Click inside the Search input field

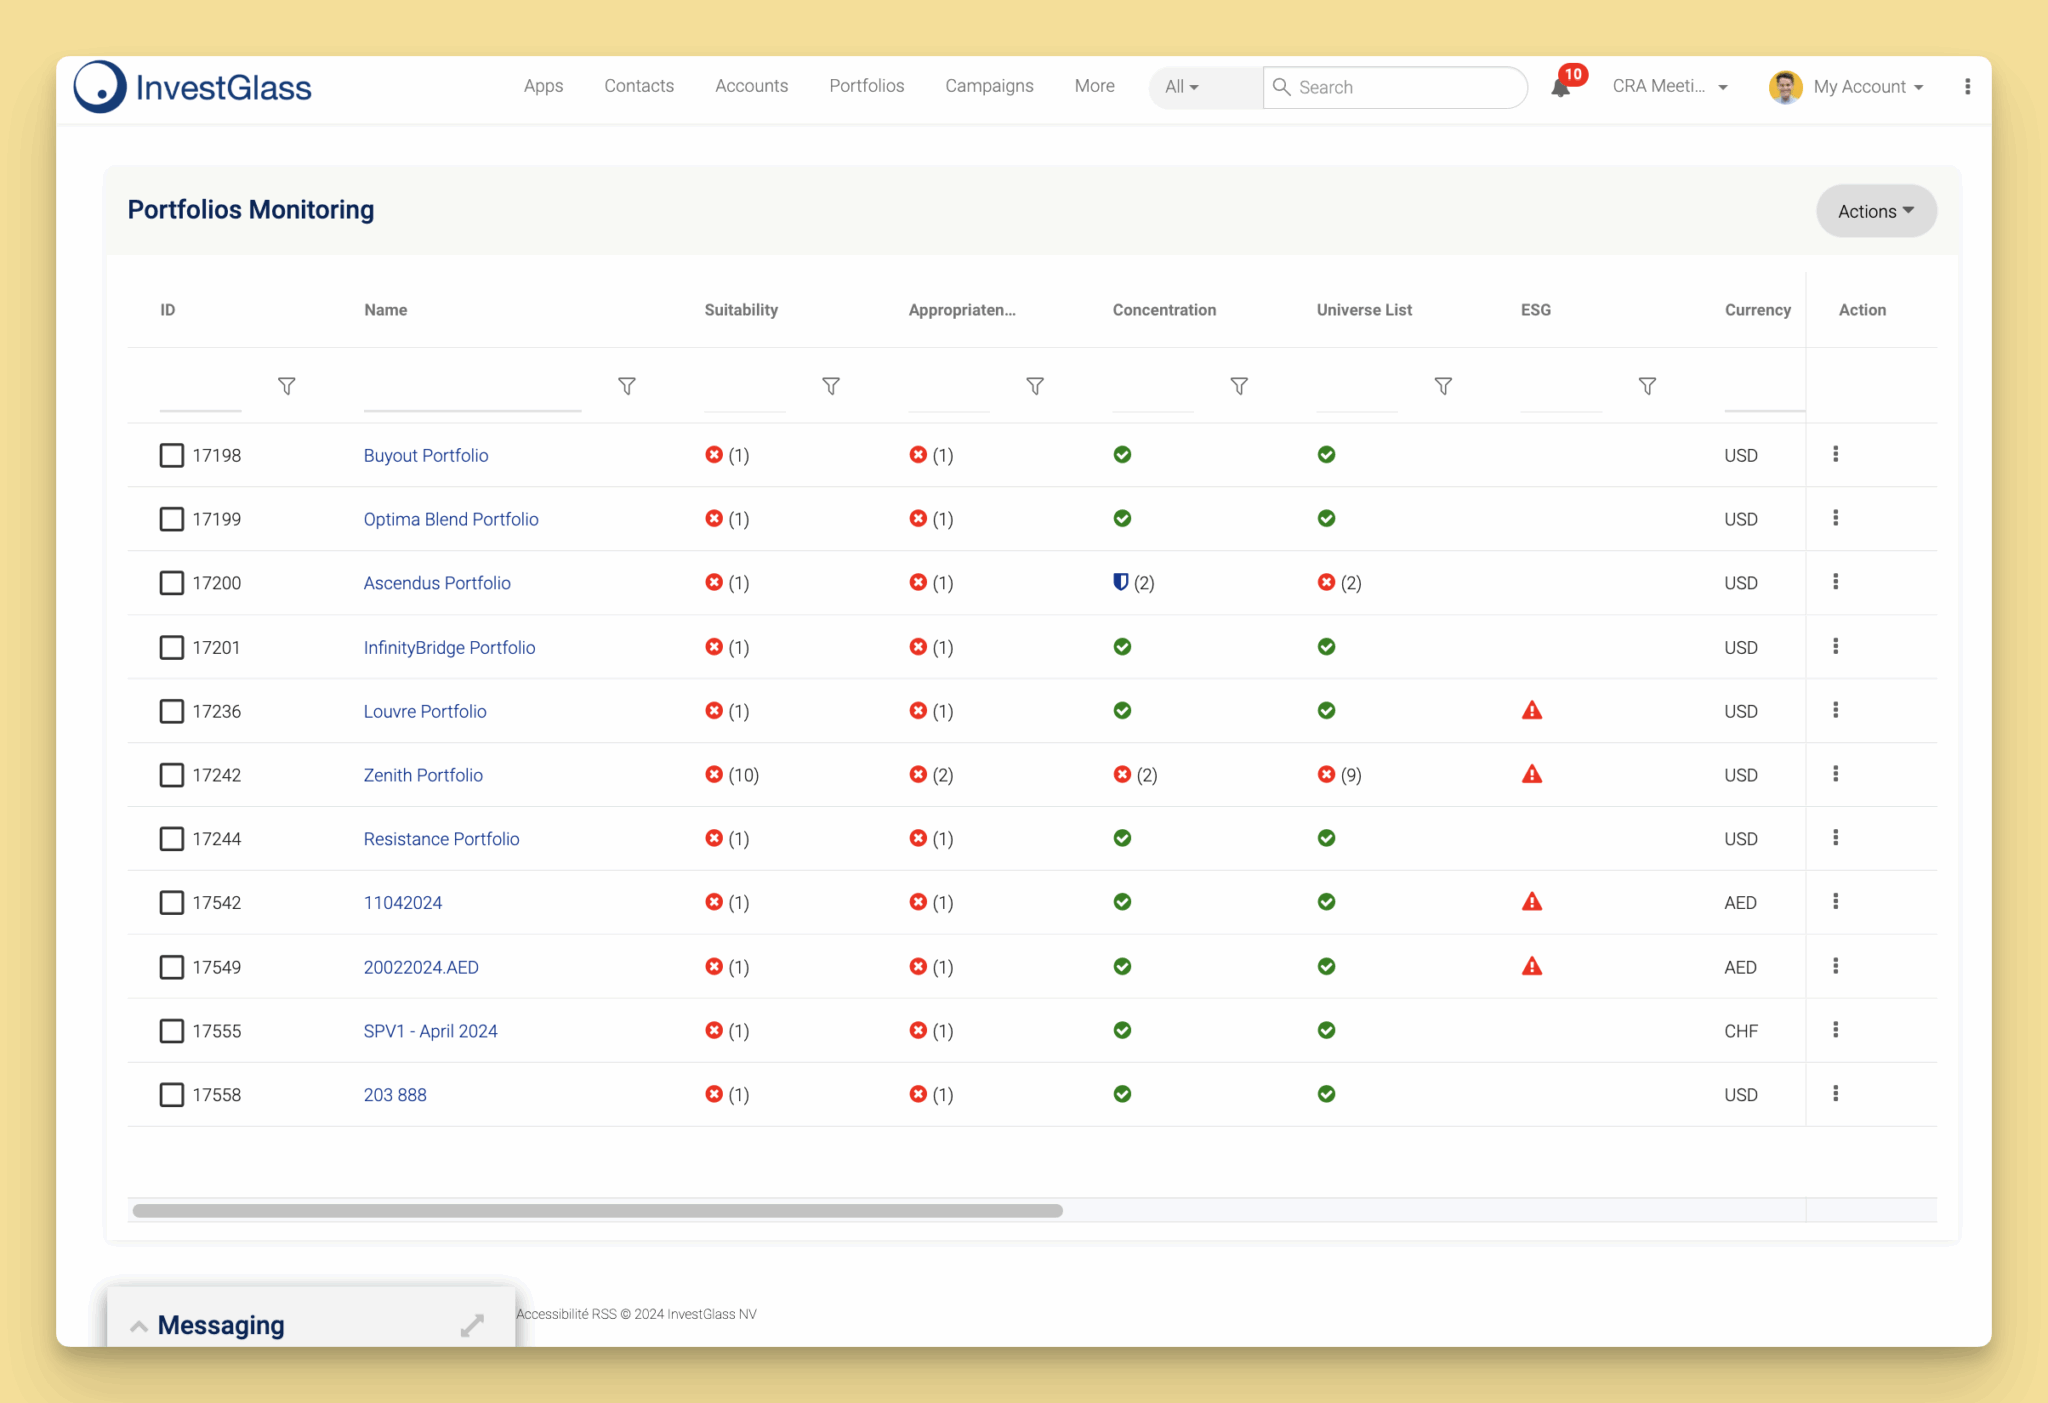click(1395, 87)
